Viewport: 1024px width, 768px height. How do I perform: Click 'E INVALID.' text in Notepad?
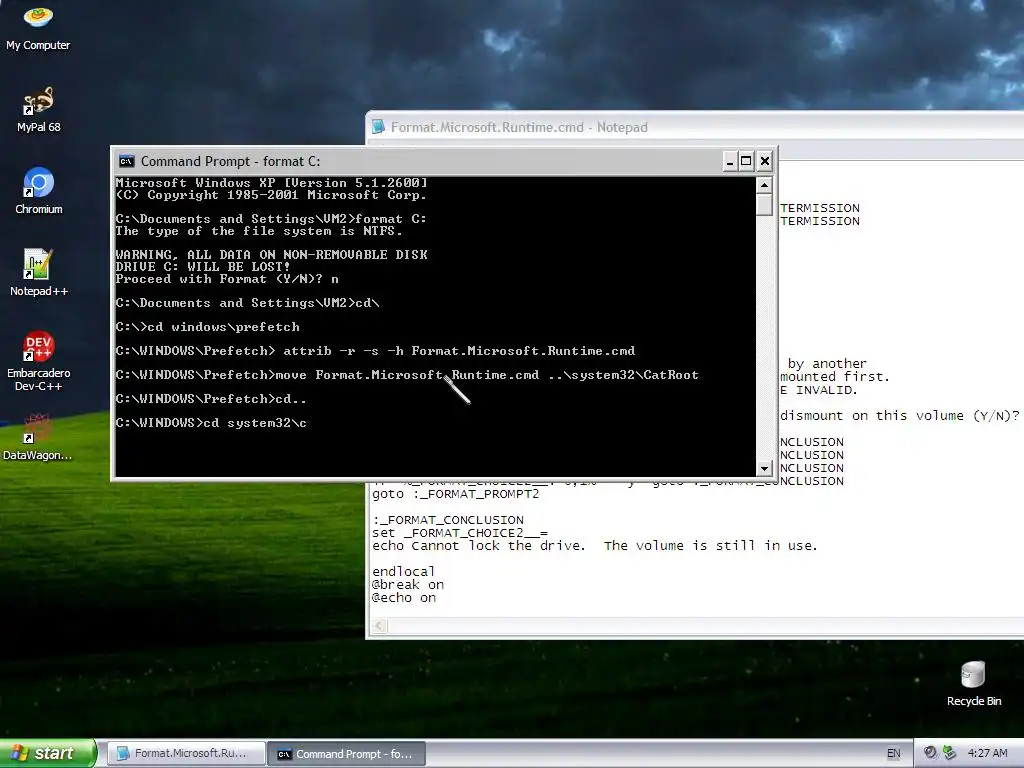coord(818,390)
